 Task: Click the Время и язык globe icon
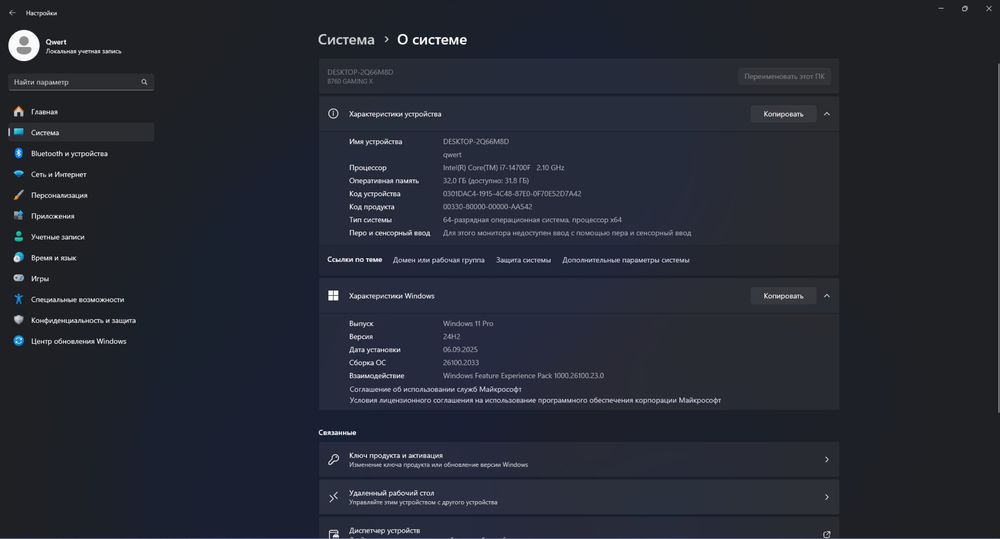pyautogui.click(x=18, y=258)
